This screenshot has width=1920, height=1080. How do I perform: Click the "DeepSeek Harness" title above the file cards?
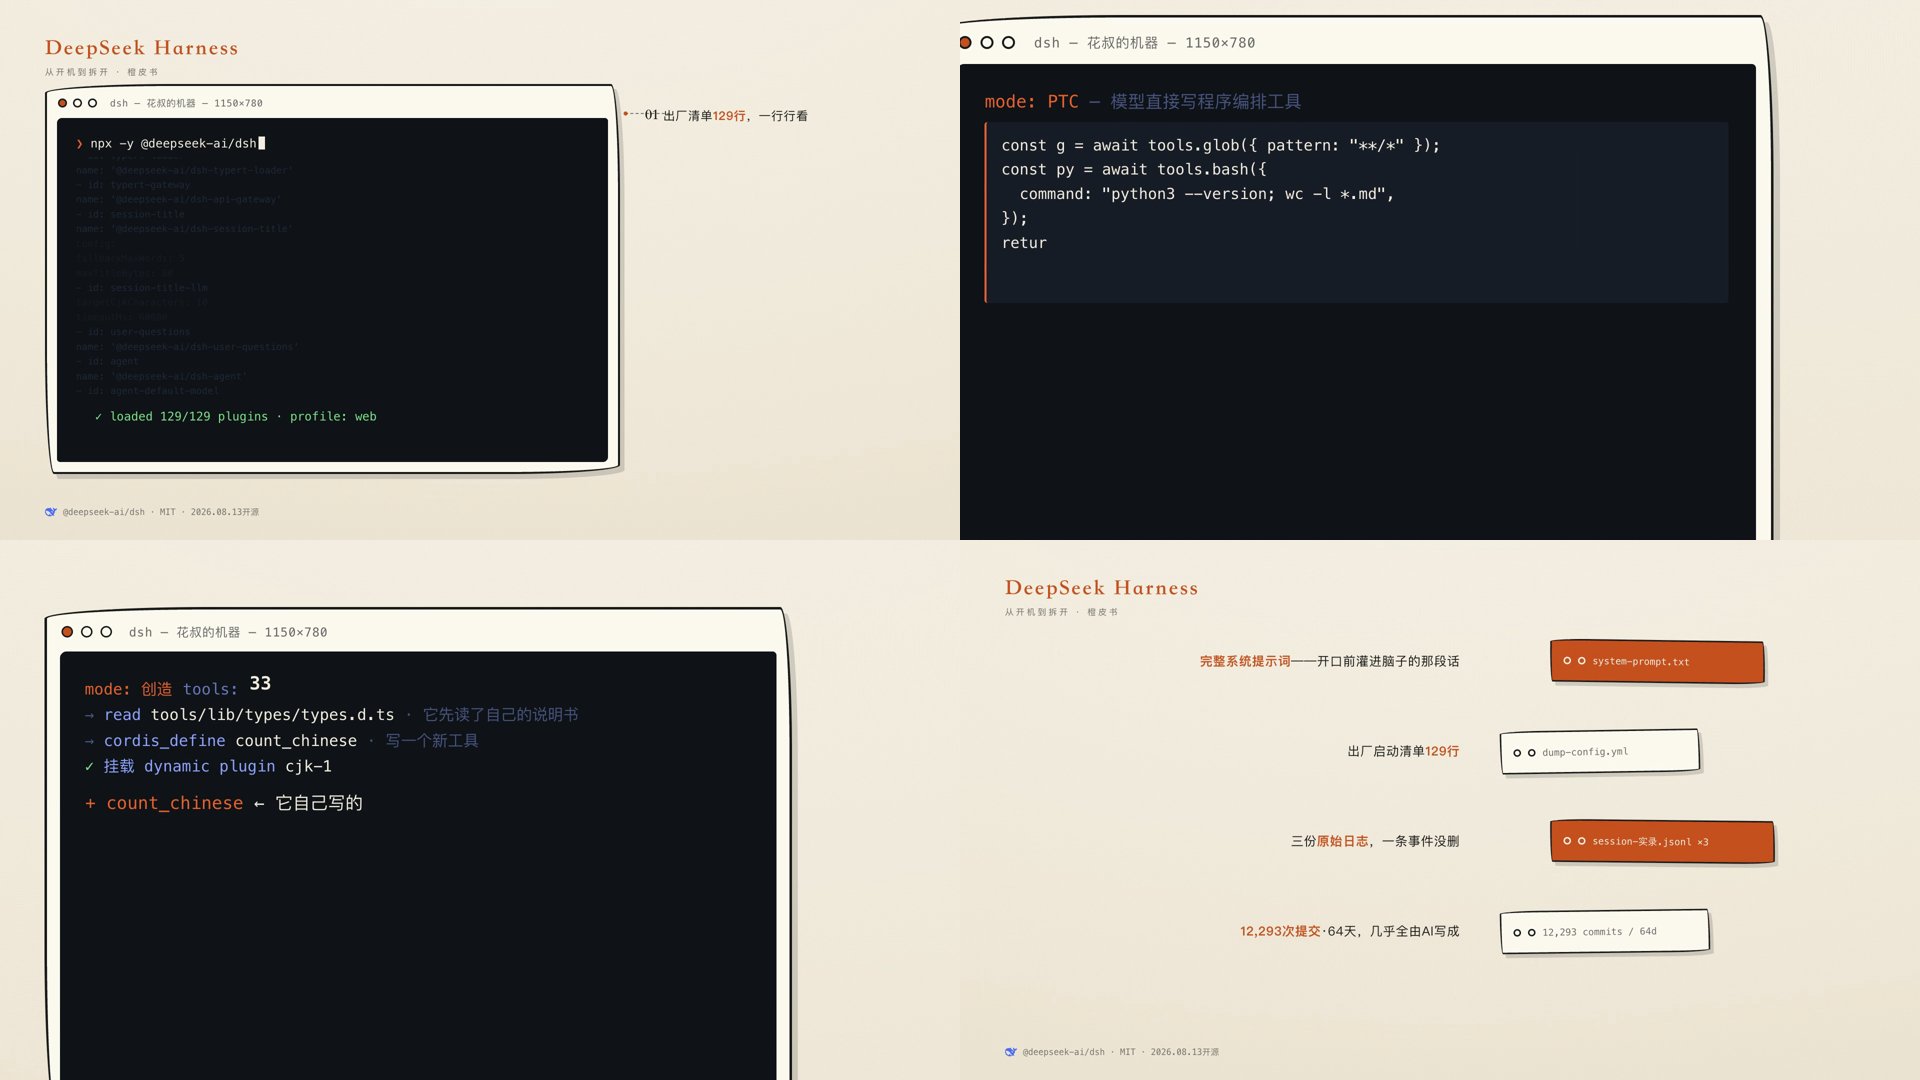1101,588
